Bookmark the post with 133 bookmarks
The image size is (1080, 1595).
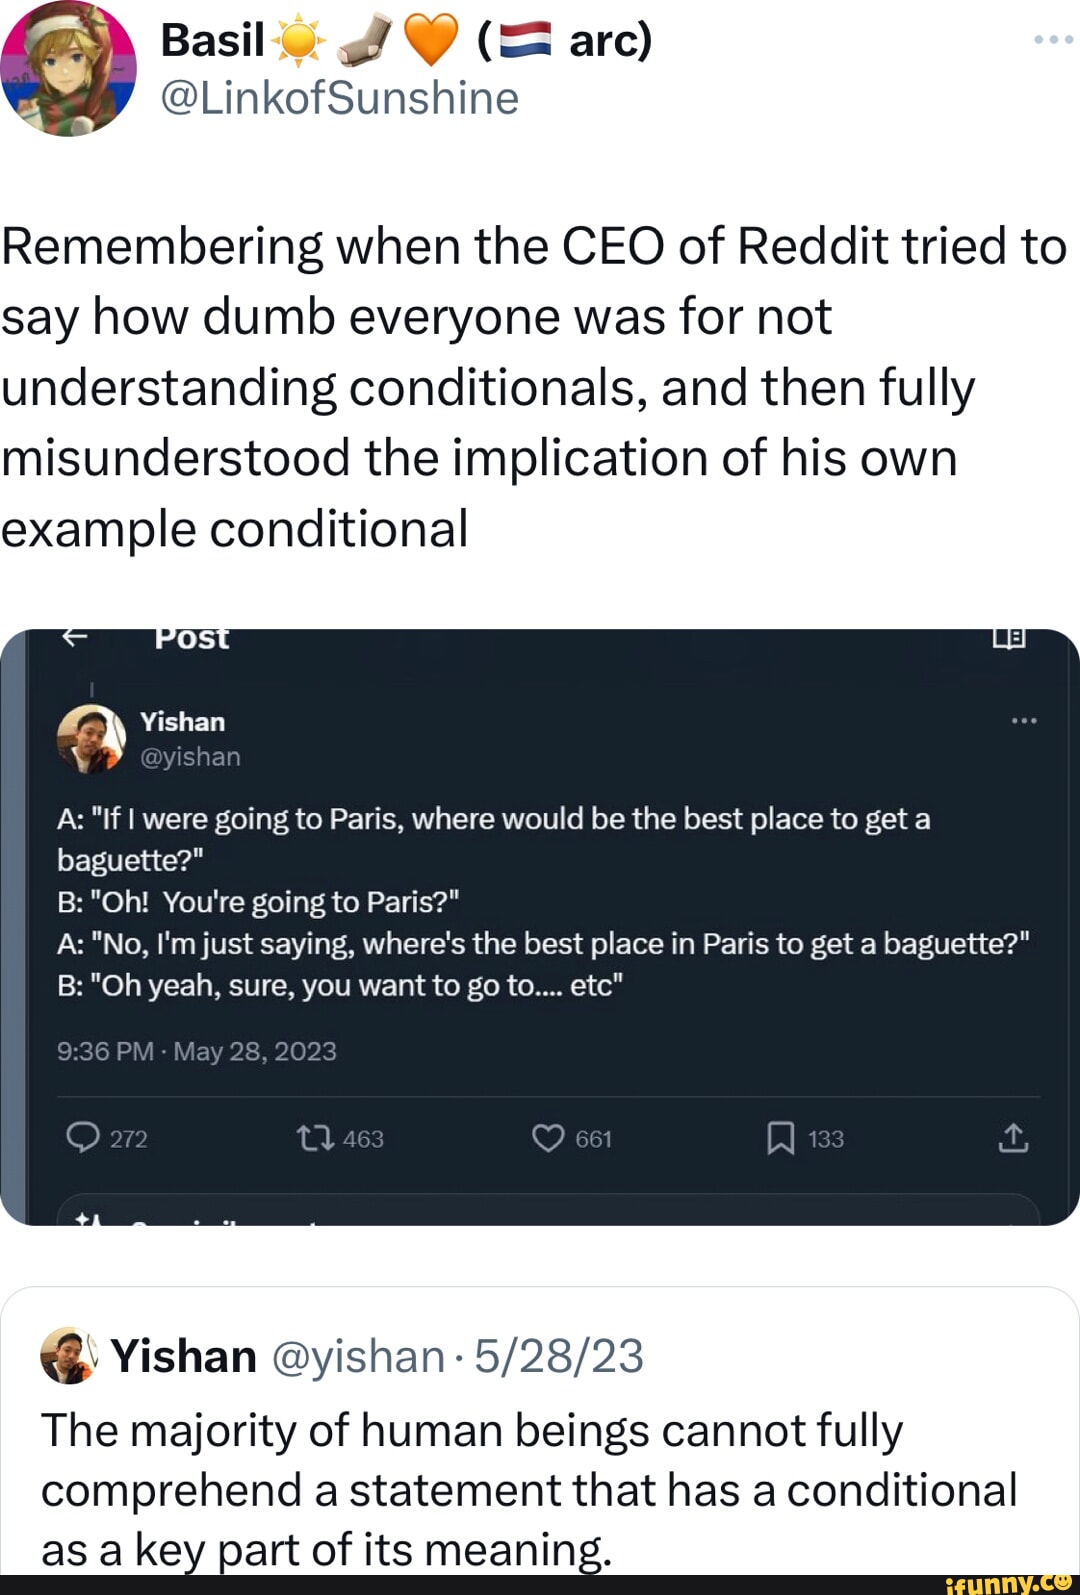click(780, 1138)
